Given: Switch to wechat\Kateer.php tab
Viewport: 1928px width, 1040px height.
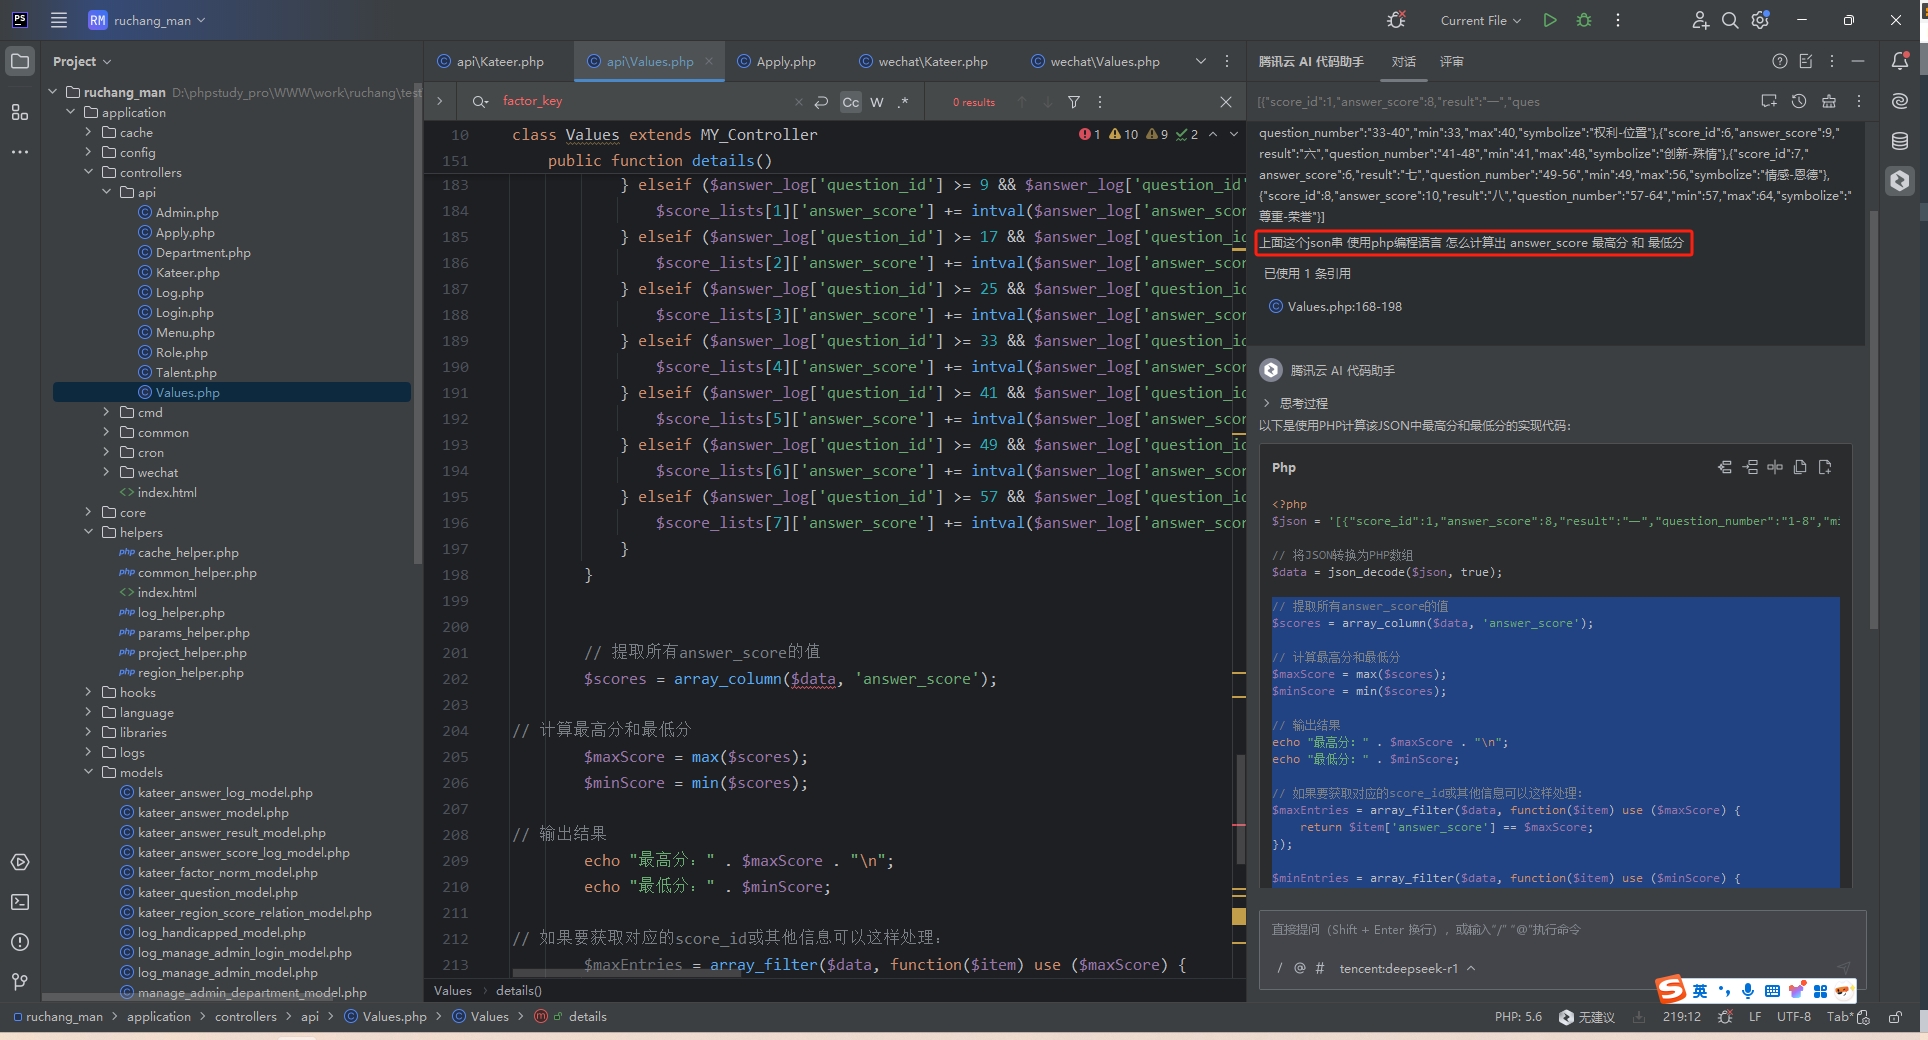Looking at the screenshot, I should pyautogui.click(x=923, y=61).
